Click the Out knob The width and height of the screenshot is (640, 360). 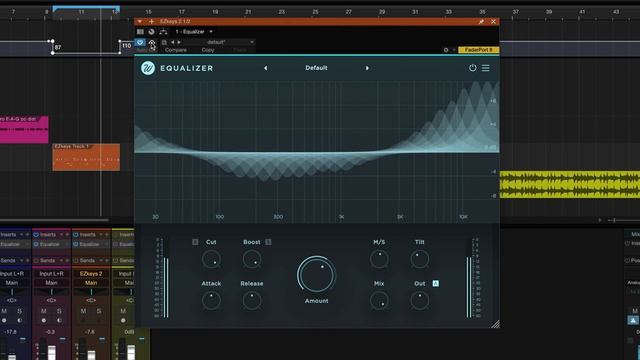[420, 300]
